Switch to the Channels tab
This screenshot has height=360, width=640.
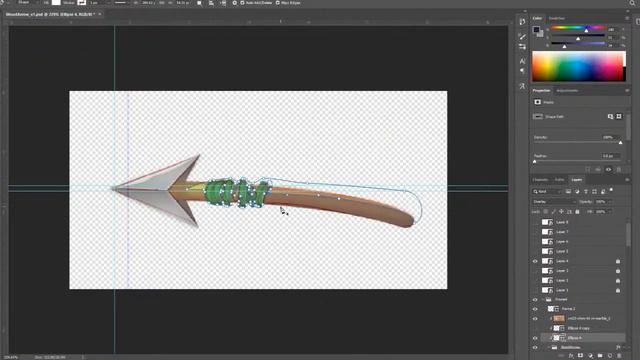point(540,180)
